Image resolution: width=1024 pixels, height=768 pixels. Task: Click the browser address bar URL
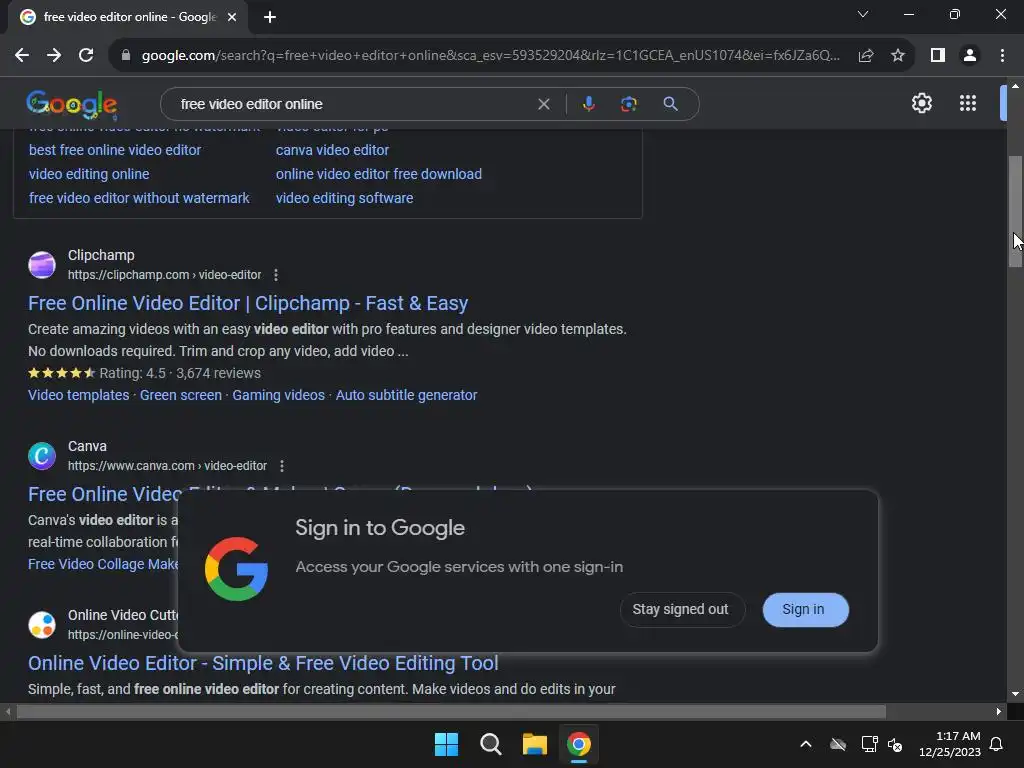pos(490,56)
